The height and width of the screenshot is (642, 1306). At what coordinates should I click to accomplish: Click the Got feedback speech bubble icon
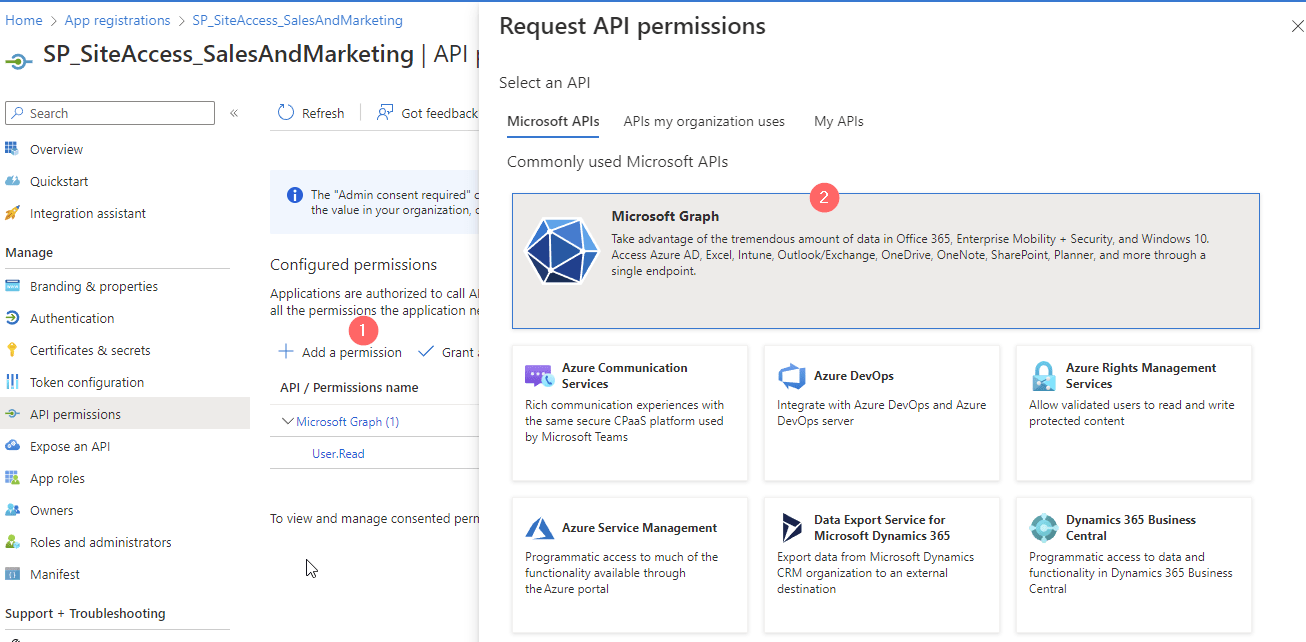[x=384, y=112]
